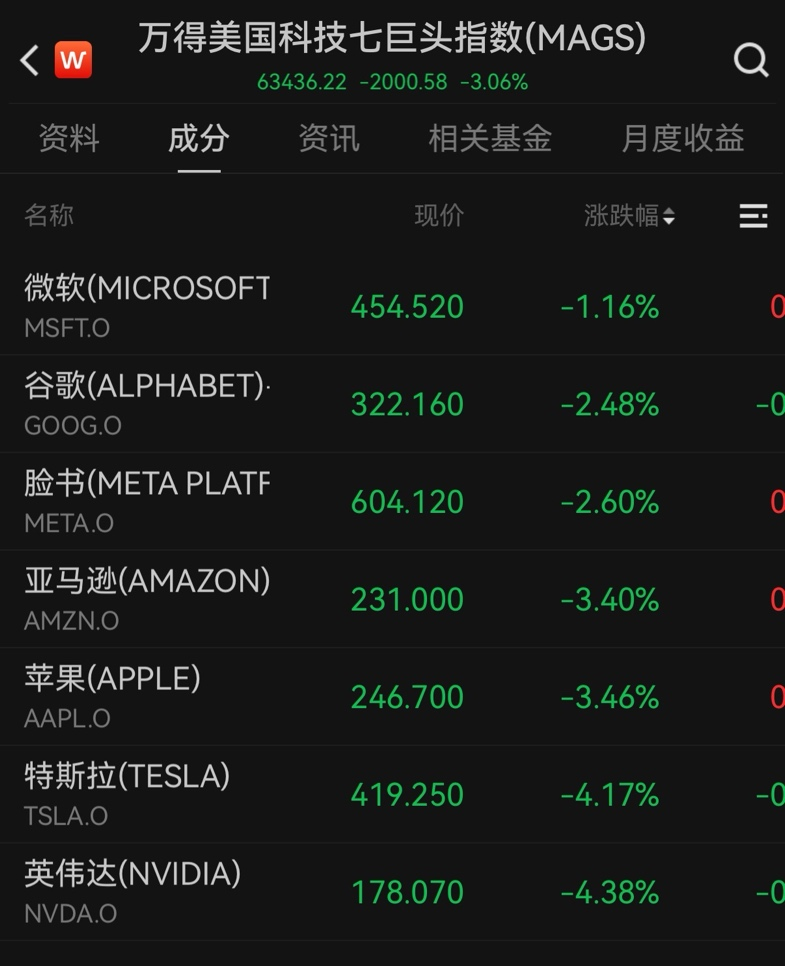View the 月度收益 tab
Image resolution: width=785 pixels, height=966 pixels.
pyautogui.click(x=683, y=138)
